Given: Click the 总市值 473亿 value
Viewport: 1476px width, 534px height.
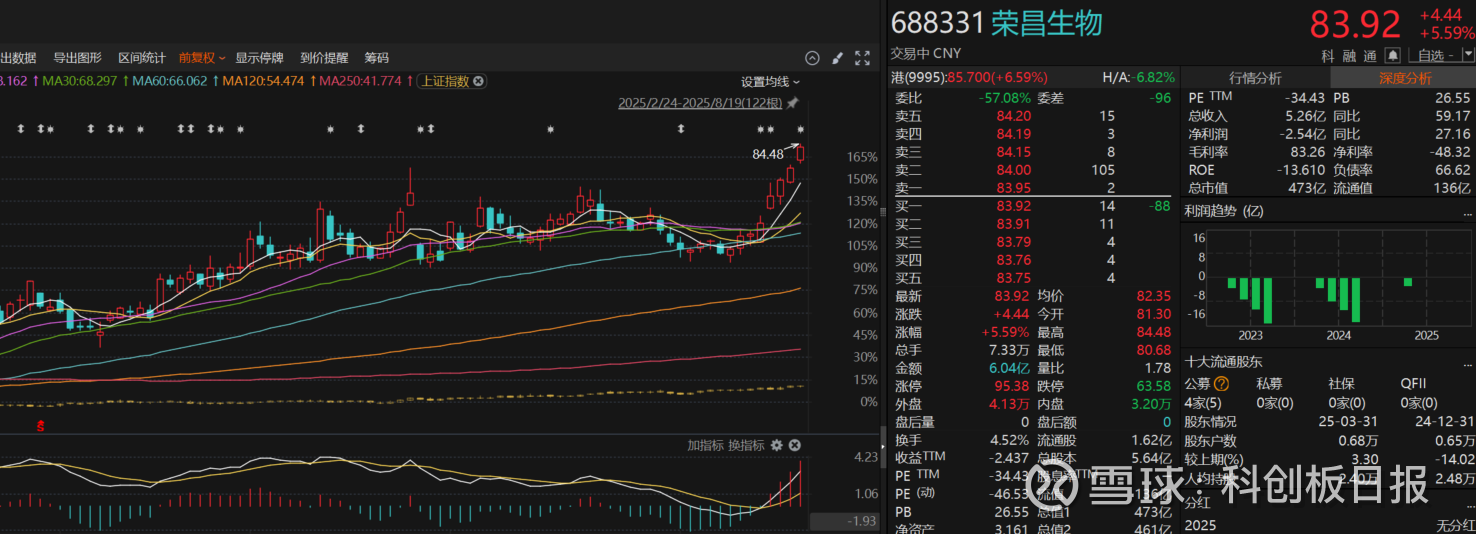Looking at the screenshot, I should [x=1307, y=188].
